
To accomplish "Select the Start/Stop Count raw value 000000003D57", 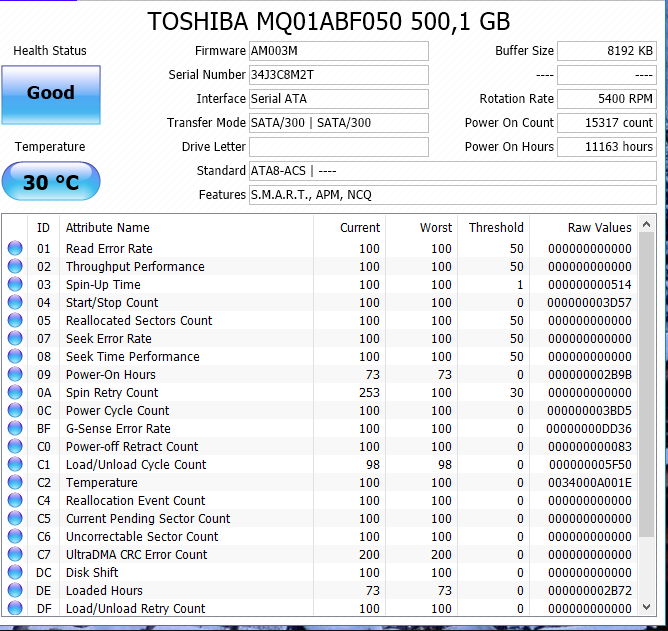I will tap(589, 303).
